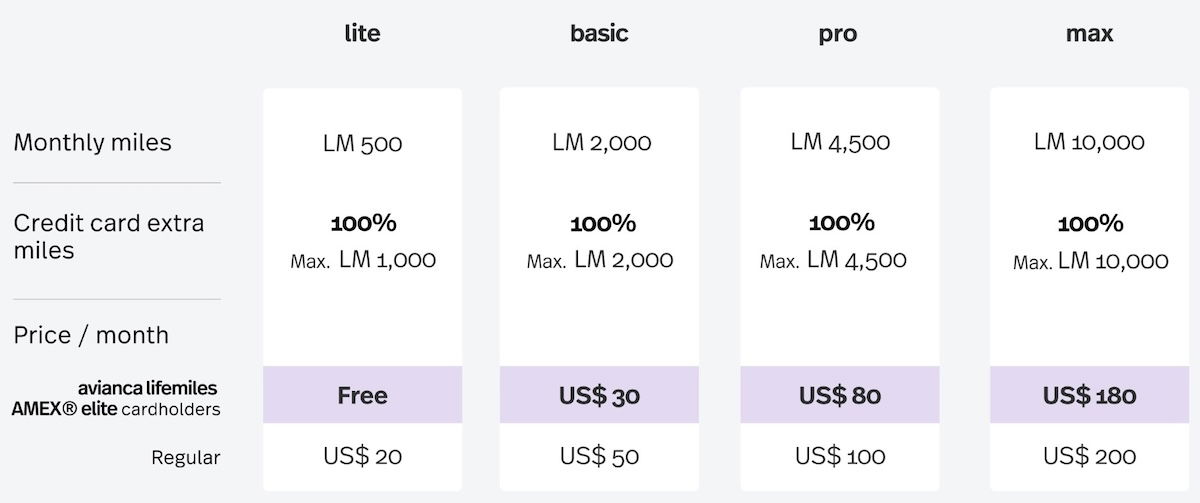Choose the max plan heading
Screen dimensions: 1200x503
1089,33
